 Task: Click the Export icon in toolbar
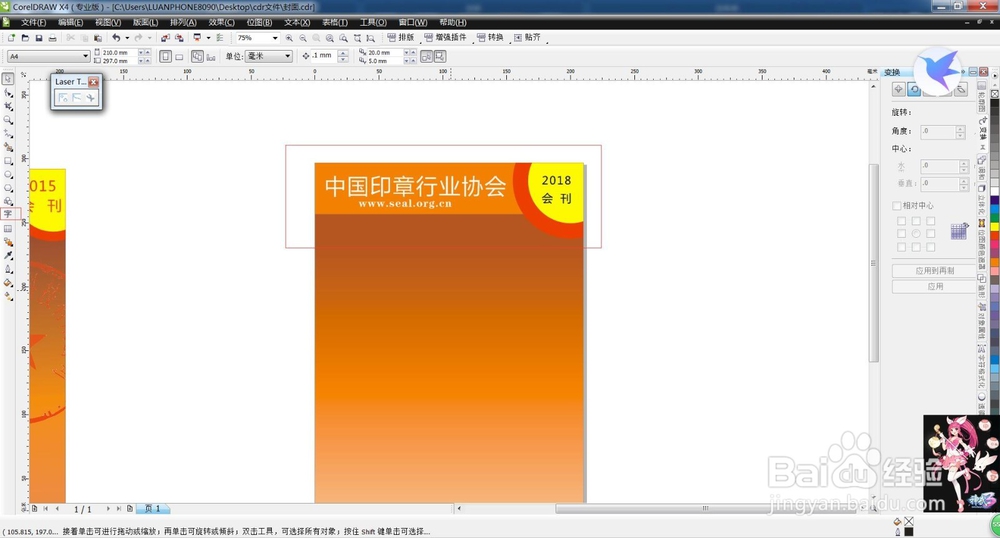[179, 38]
